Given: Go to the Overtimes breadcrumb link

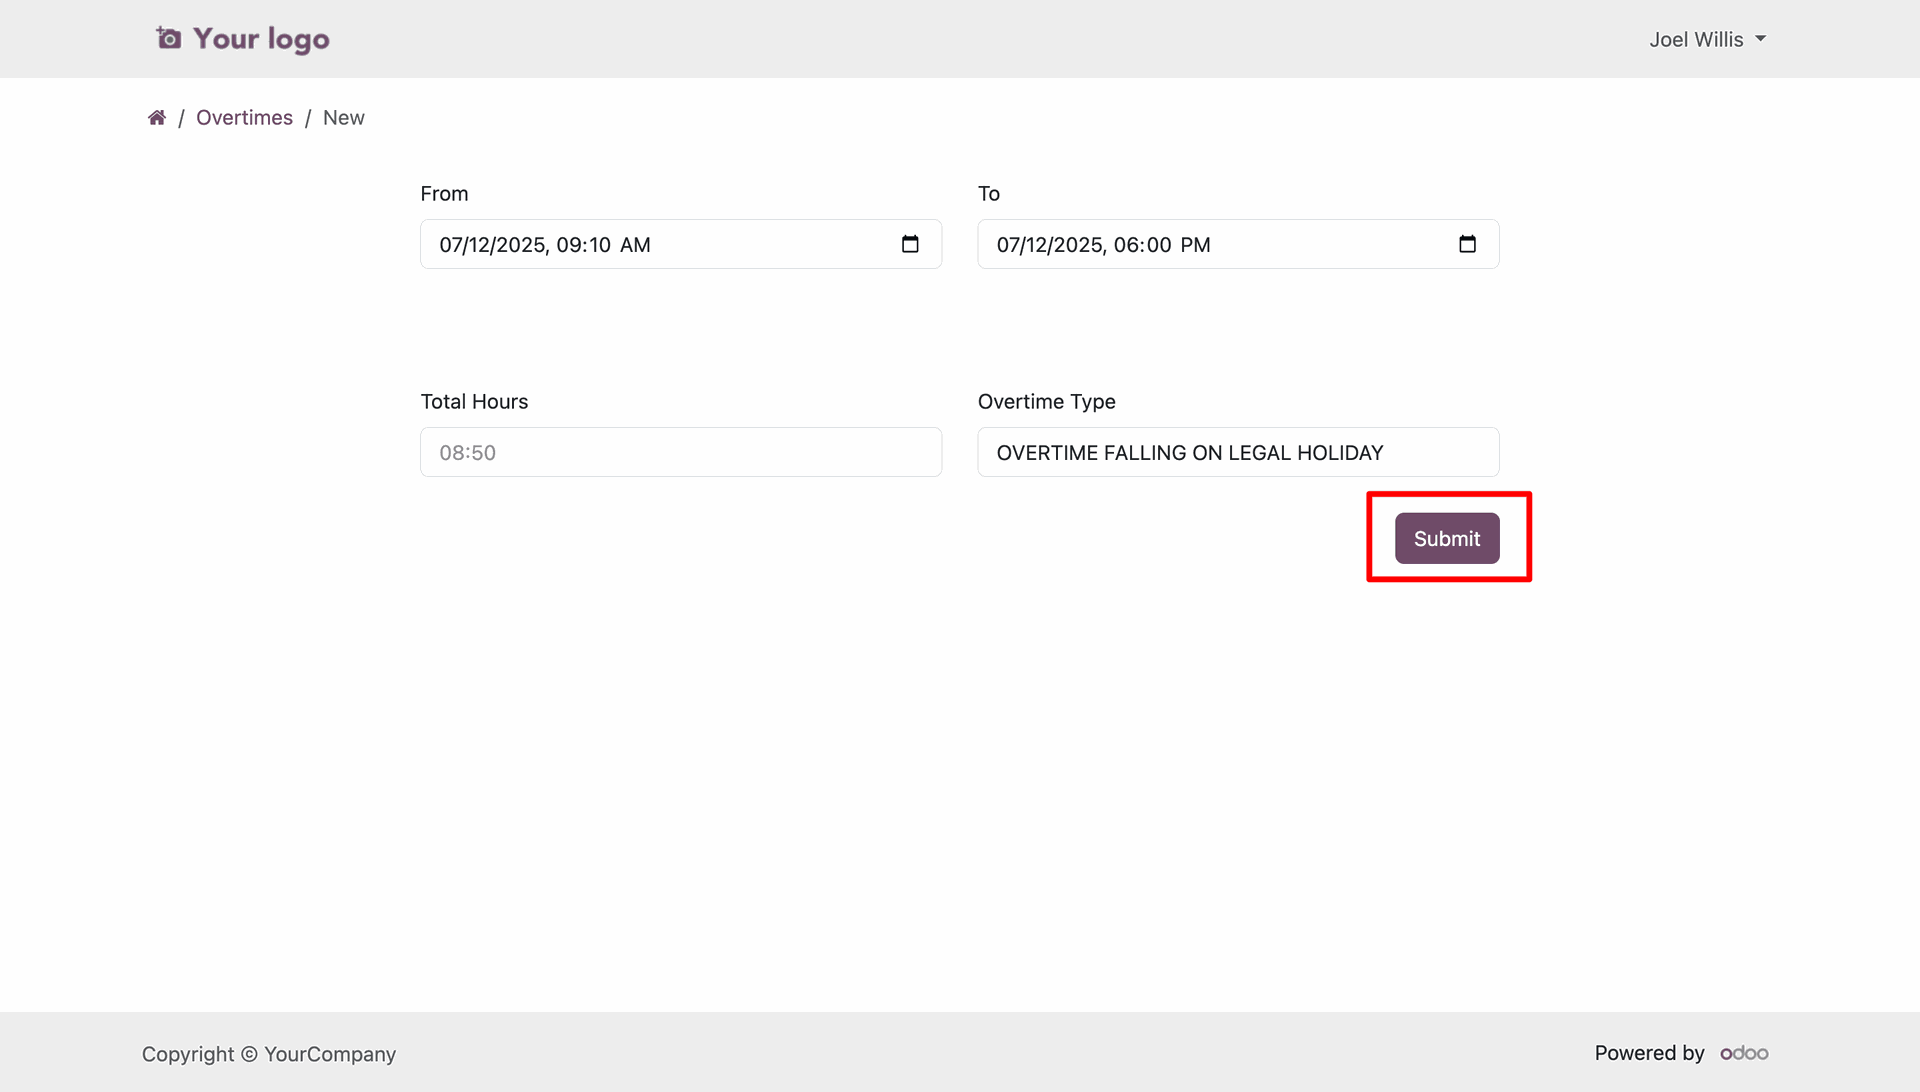Looking at the screenshot, I should pos(244,118).
